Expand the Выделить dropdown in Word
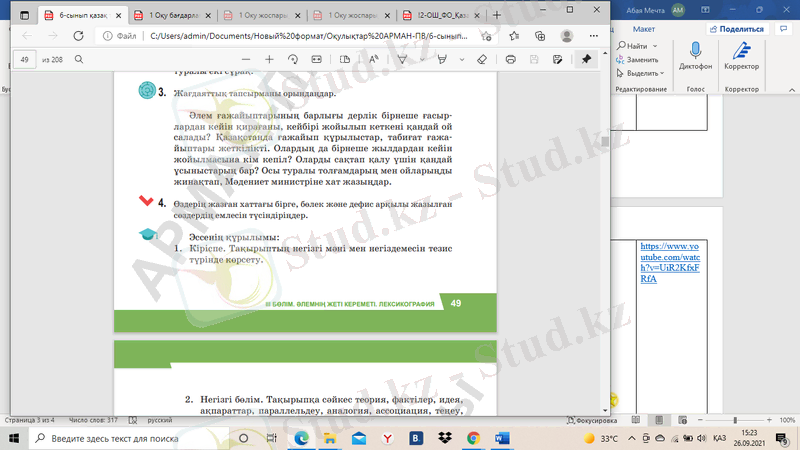Screen dimensions: 800x450 pyautogui.click(x=662, y=73)
